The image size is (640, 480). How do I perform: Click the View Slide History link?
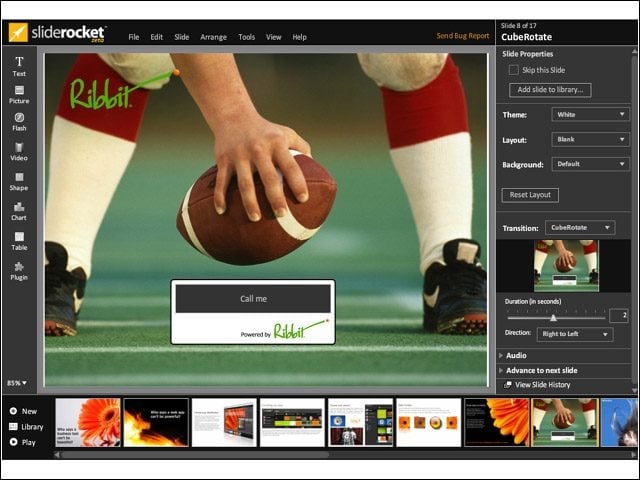(542, 384)
